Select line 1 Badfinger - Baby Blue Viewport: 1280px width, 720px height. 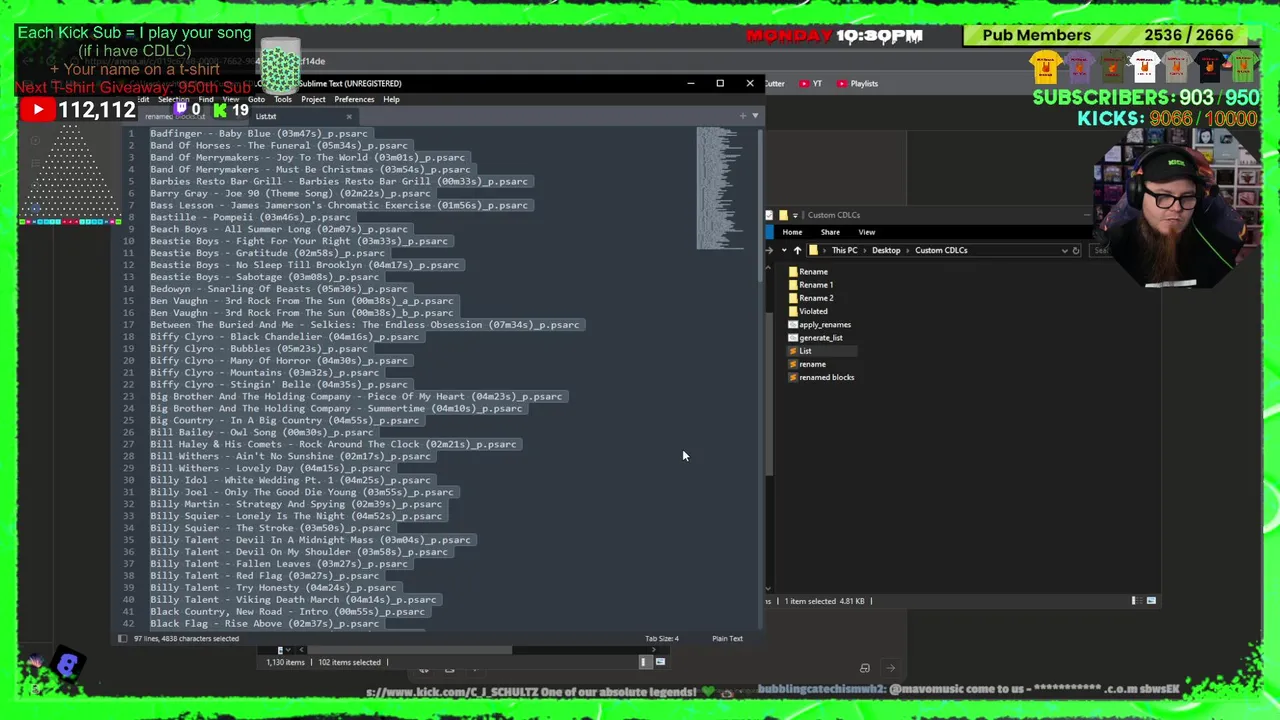[259, 133]
